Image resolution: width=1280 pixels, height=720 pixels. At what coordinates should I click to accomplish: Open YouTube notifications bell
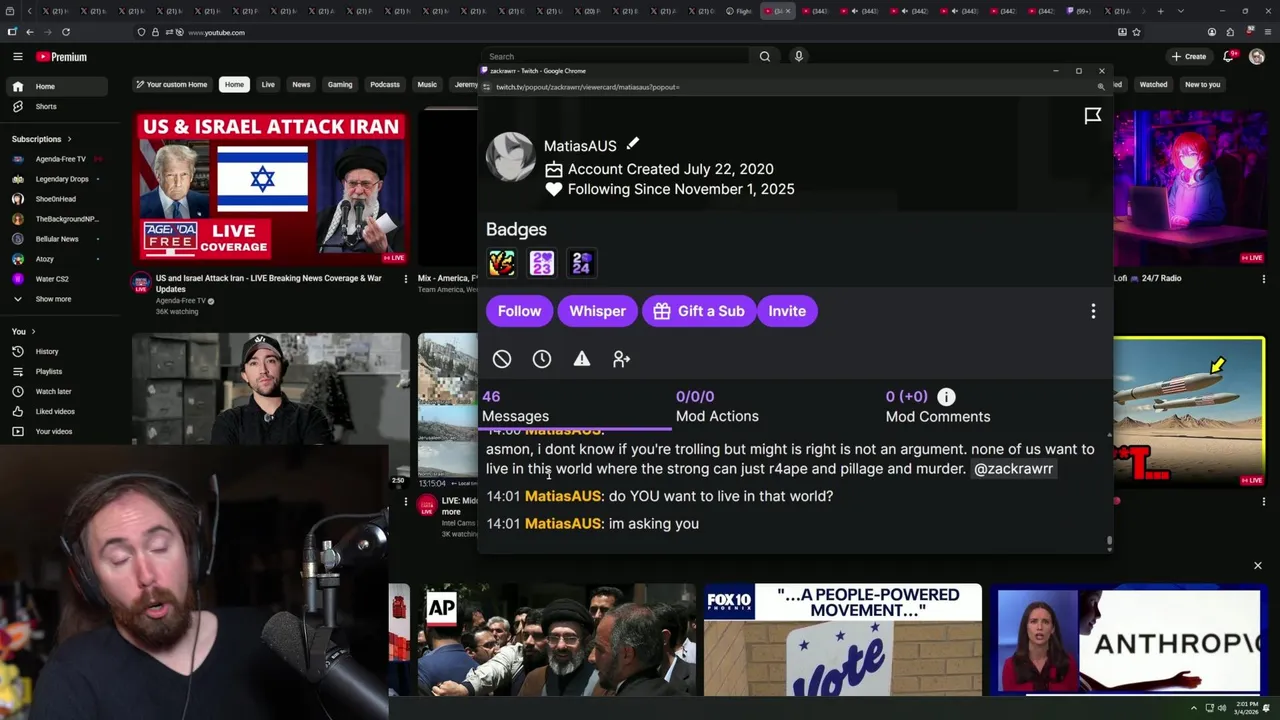tap(1229, 57)
